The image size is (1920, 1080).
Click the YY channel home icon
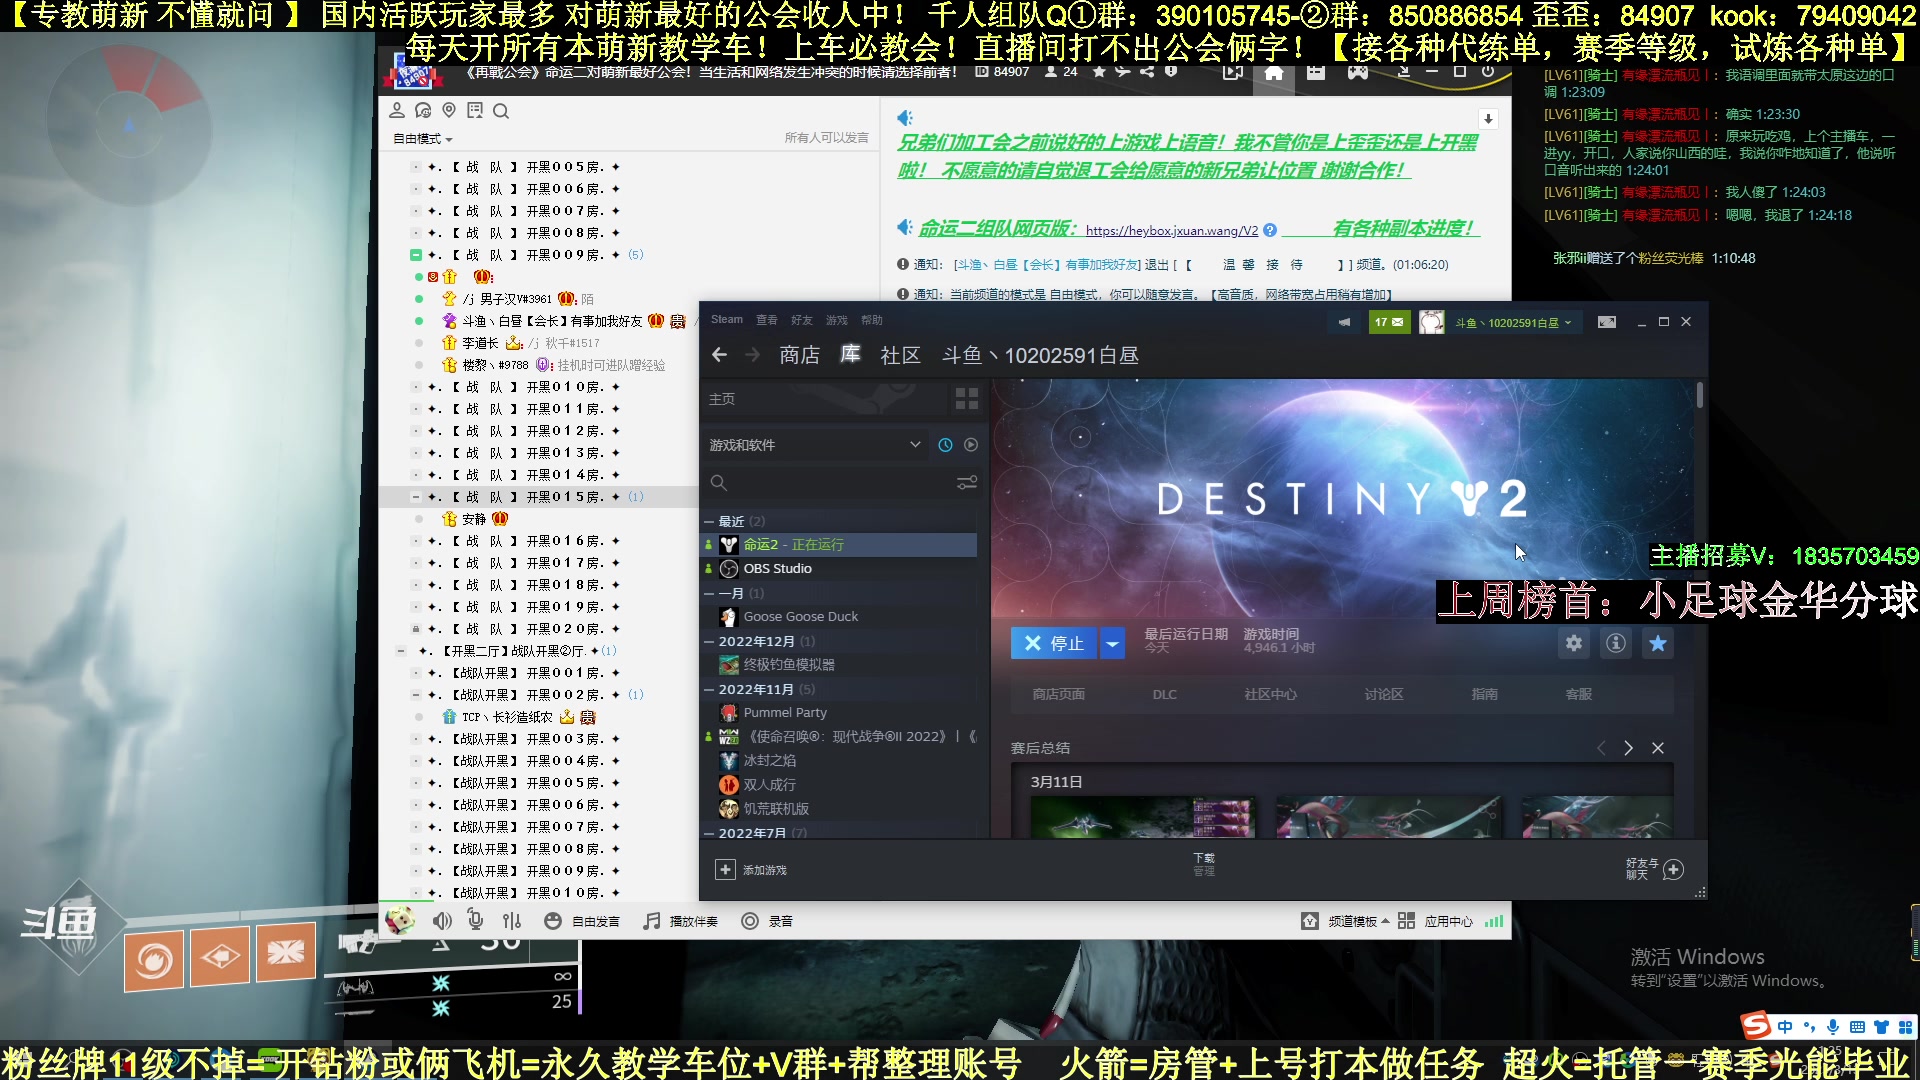click(1274, 72)
